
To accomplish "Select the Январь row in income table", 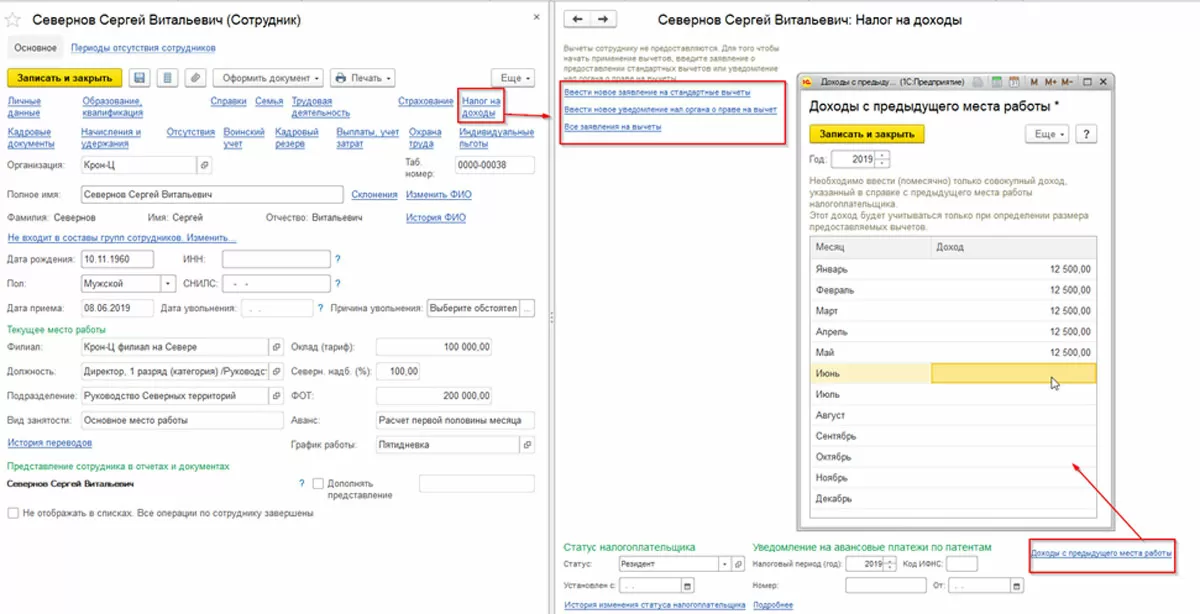I will coord(954,268).
